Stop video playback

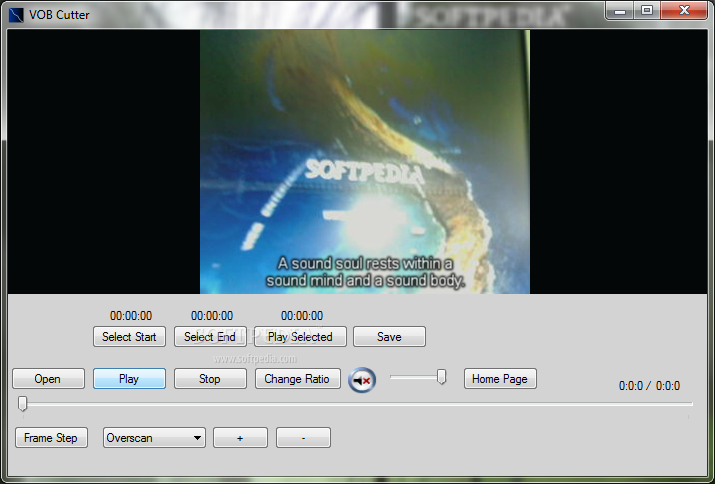(210, 379)
